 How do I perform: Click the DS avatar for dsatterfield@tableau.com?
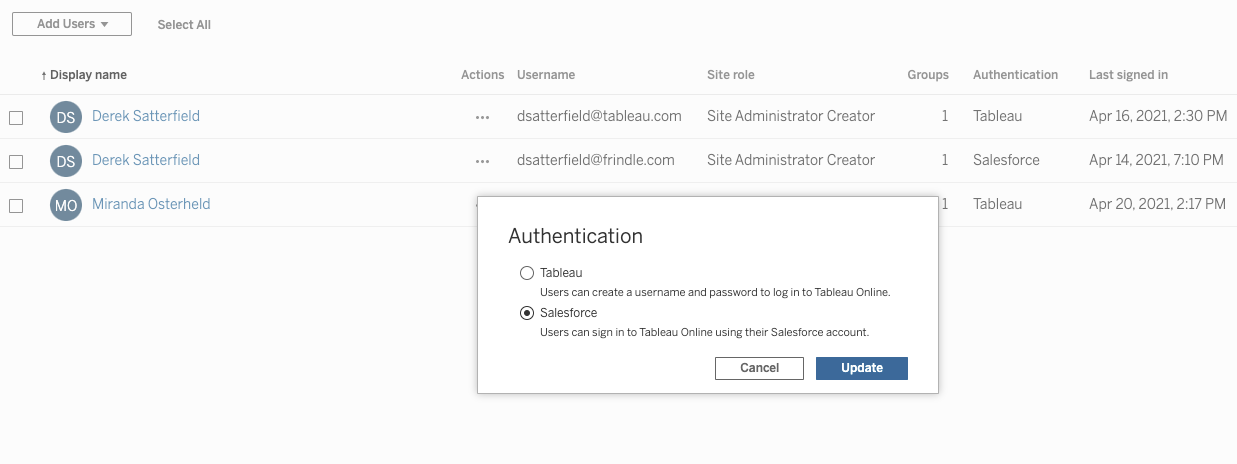(x=65, y=117)
